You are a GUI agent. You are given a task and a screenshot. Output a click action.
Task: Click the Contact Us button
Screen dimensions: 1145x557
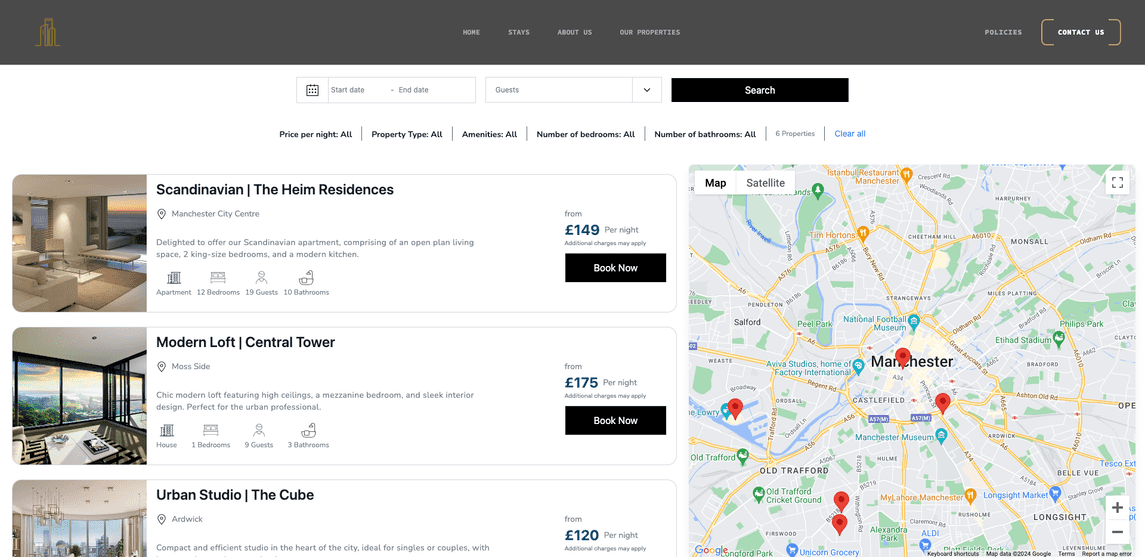[1081, 32]
